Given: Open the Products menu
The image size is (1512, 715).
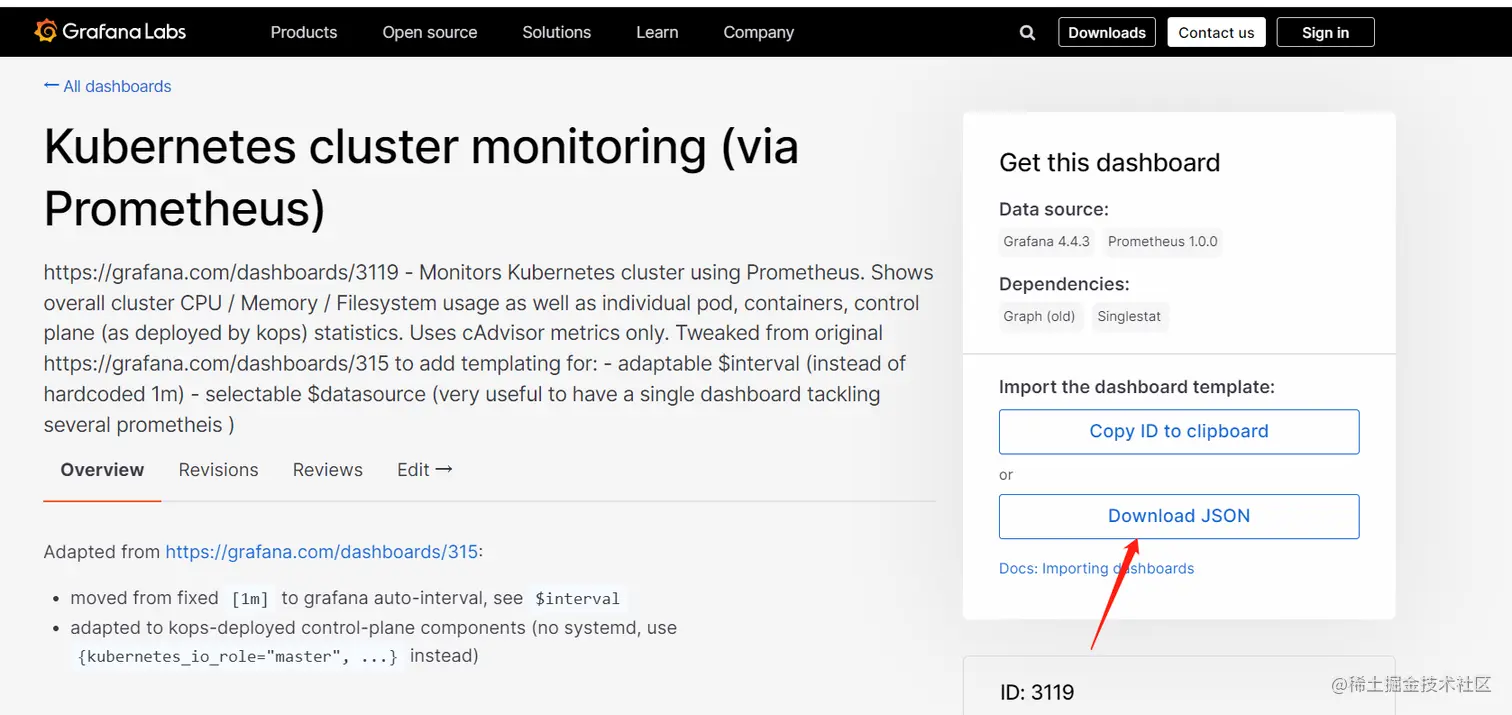Looking at the screenshot, I should pos(304,33).
